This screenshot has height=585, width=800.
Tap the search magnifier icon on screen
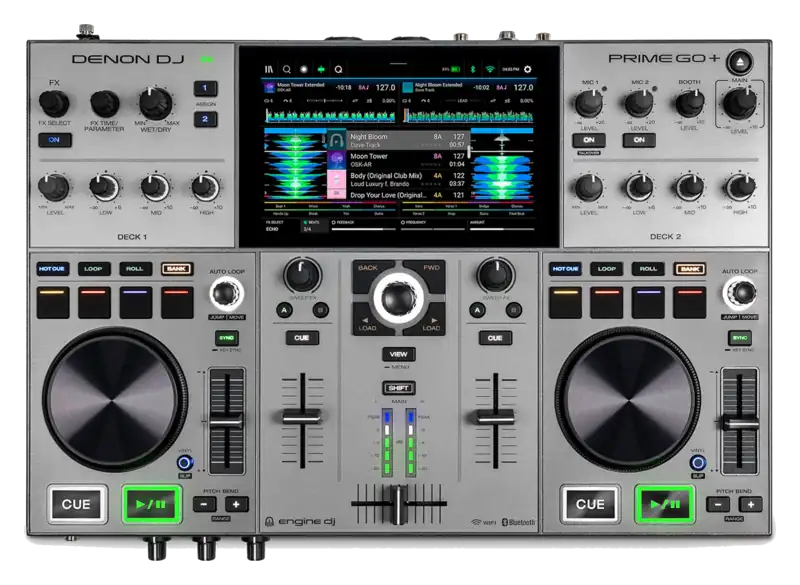[x=287, y=69]
